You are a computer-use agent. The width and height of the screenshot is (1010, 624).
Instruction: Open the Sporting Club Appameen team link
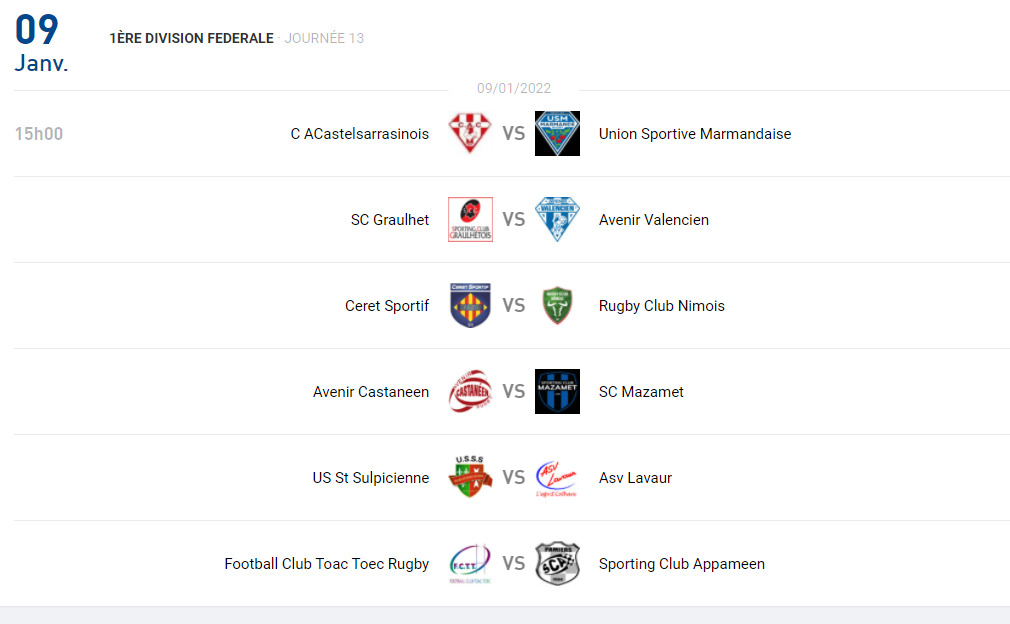[681, 563]
